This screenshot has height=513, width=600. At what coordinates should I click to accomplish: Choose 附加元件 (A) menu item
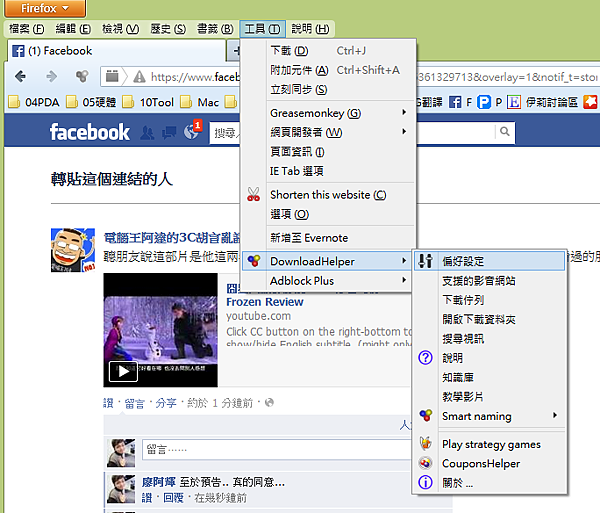pyautogui.click(x=329, y=70)
